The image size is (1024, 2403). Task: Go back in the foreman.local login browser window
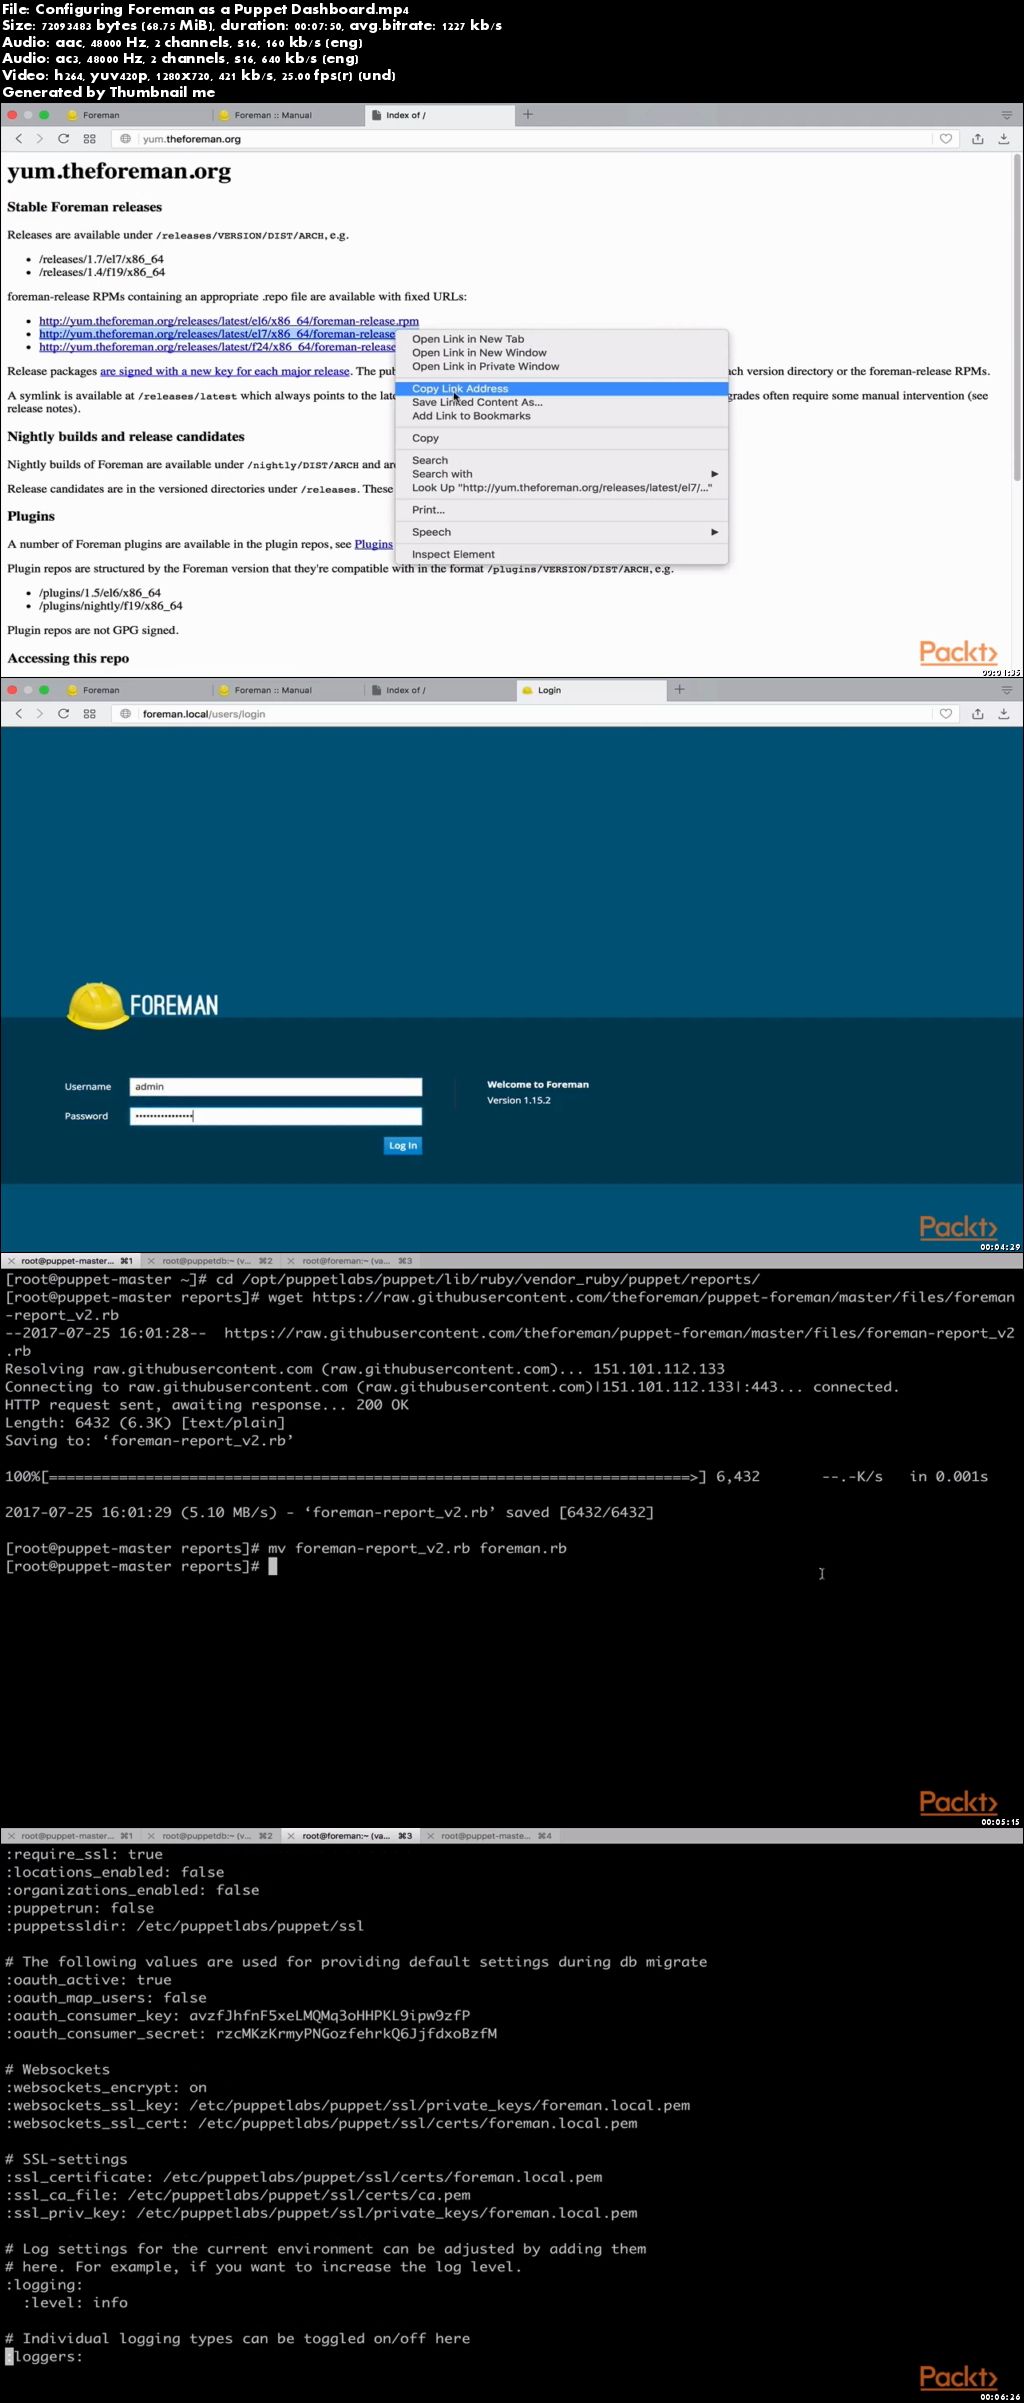18,714
